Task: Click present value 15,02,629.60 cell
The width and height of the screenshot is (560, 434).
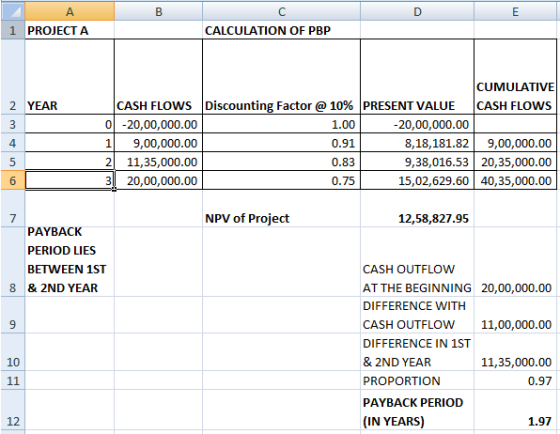Action: 417,180
